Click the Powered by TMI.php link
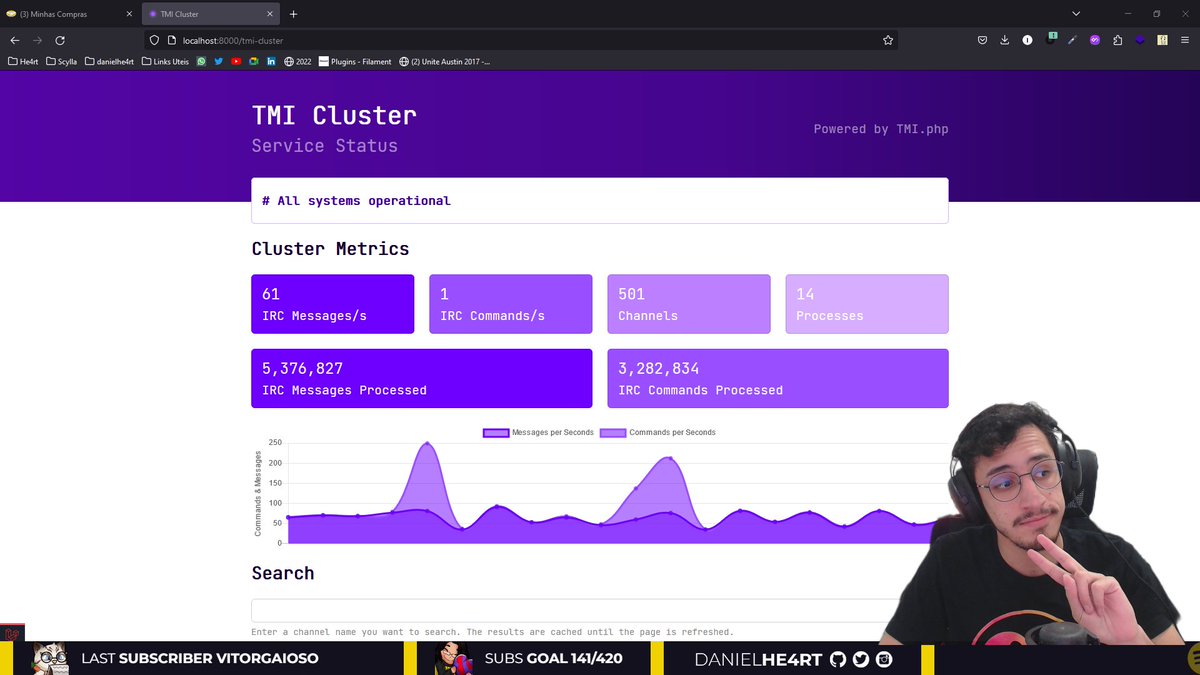 [x=881, y=129]
